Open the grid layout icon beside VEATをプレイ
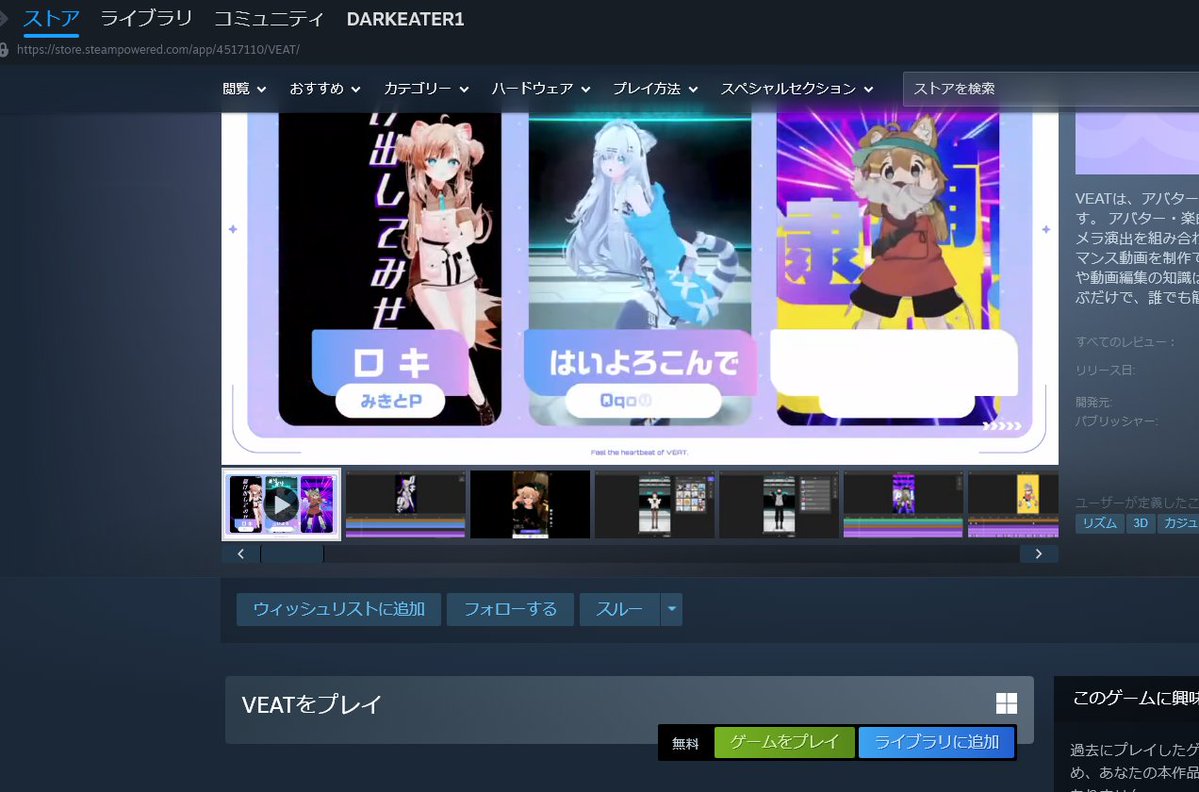 [1007, 704]
